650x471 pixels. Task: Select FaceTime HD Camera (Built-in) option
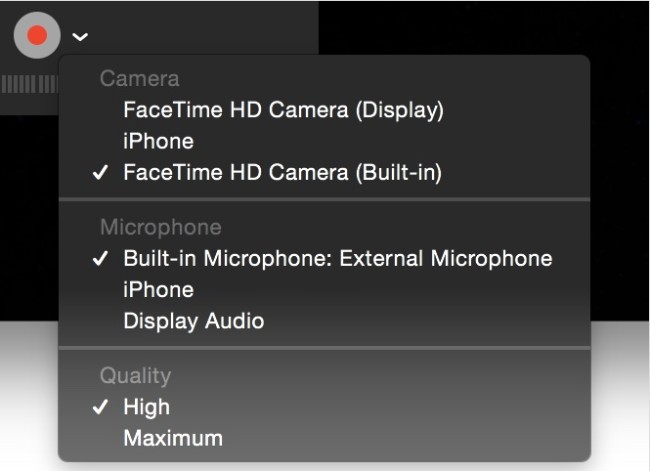point(324,172)
